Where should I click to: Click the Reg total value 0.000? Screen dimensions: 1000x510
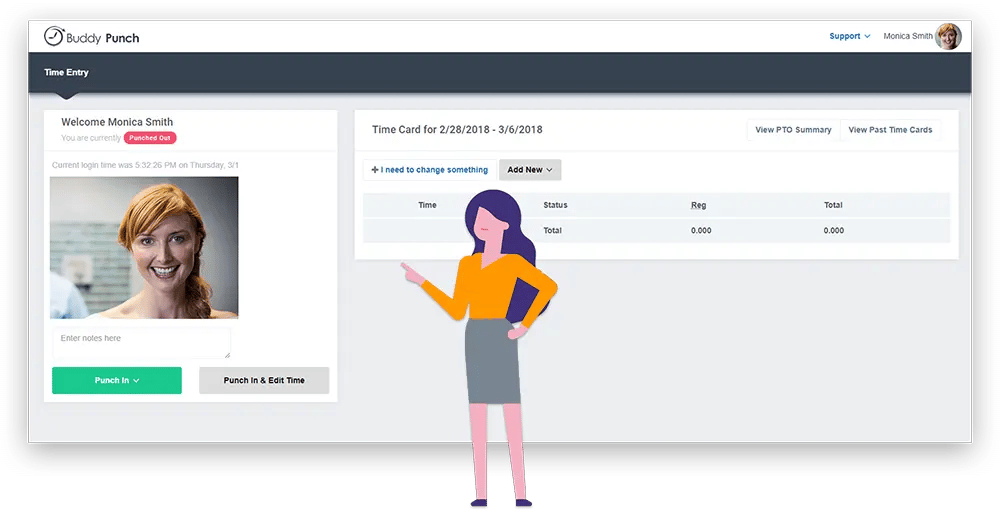701,231
